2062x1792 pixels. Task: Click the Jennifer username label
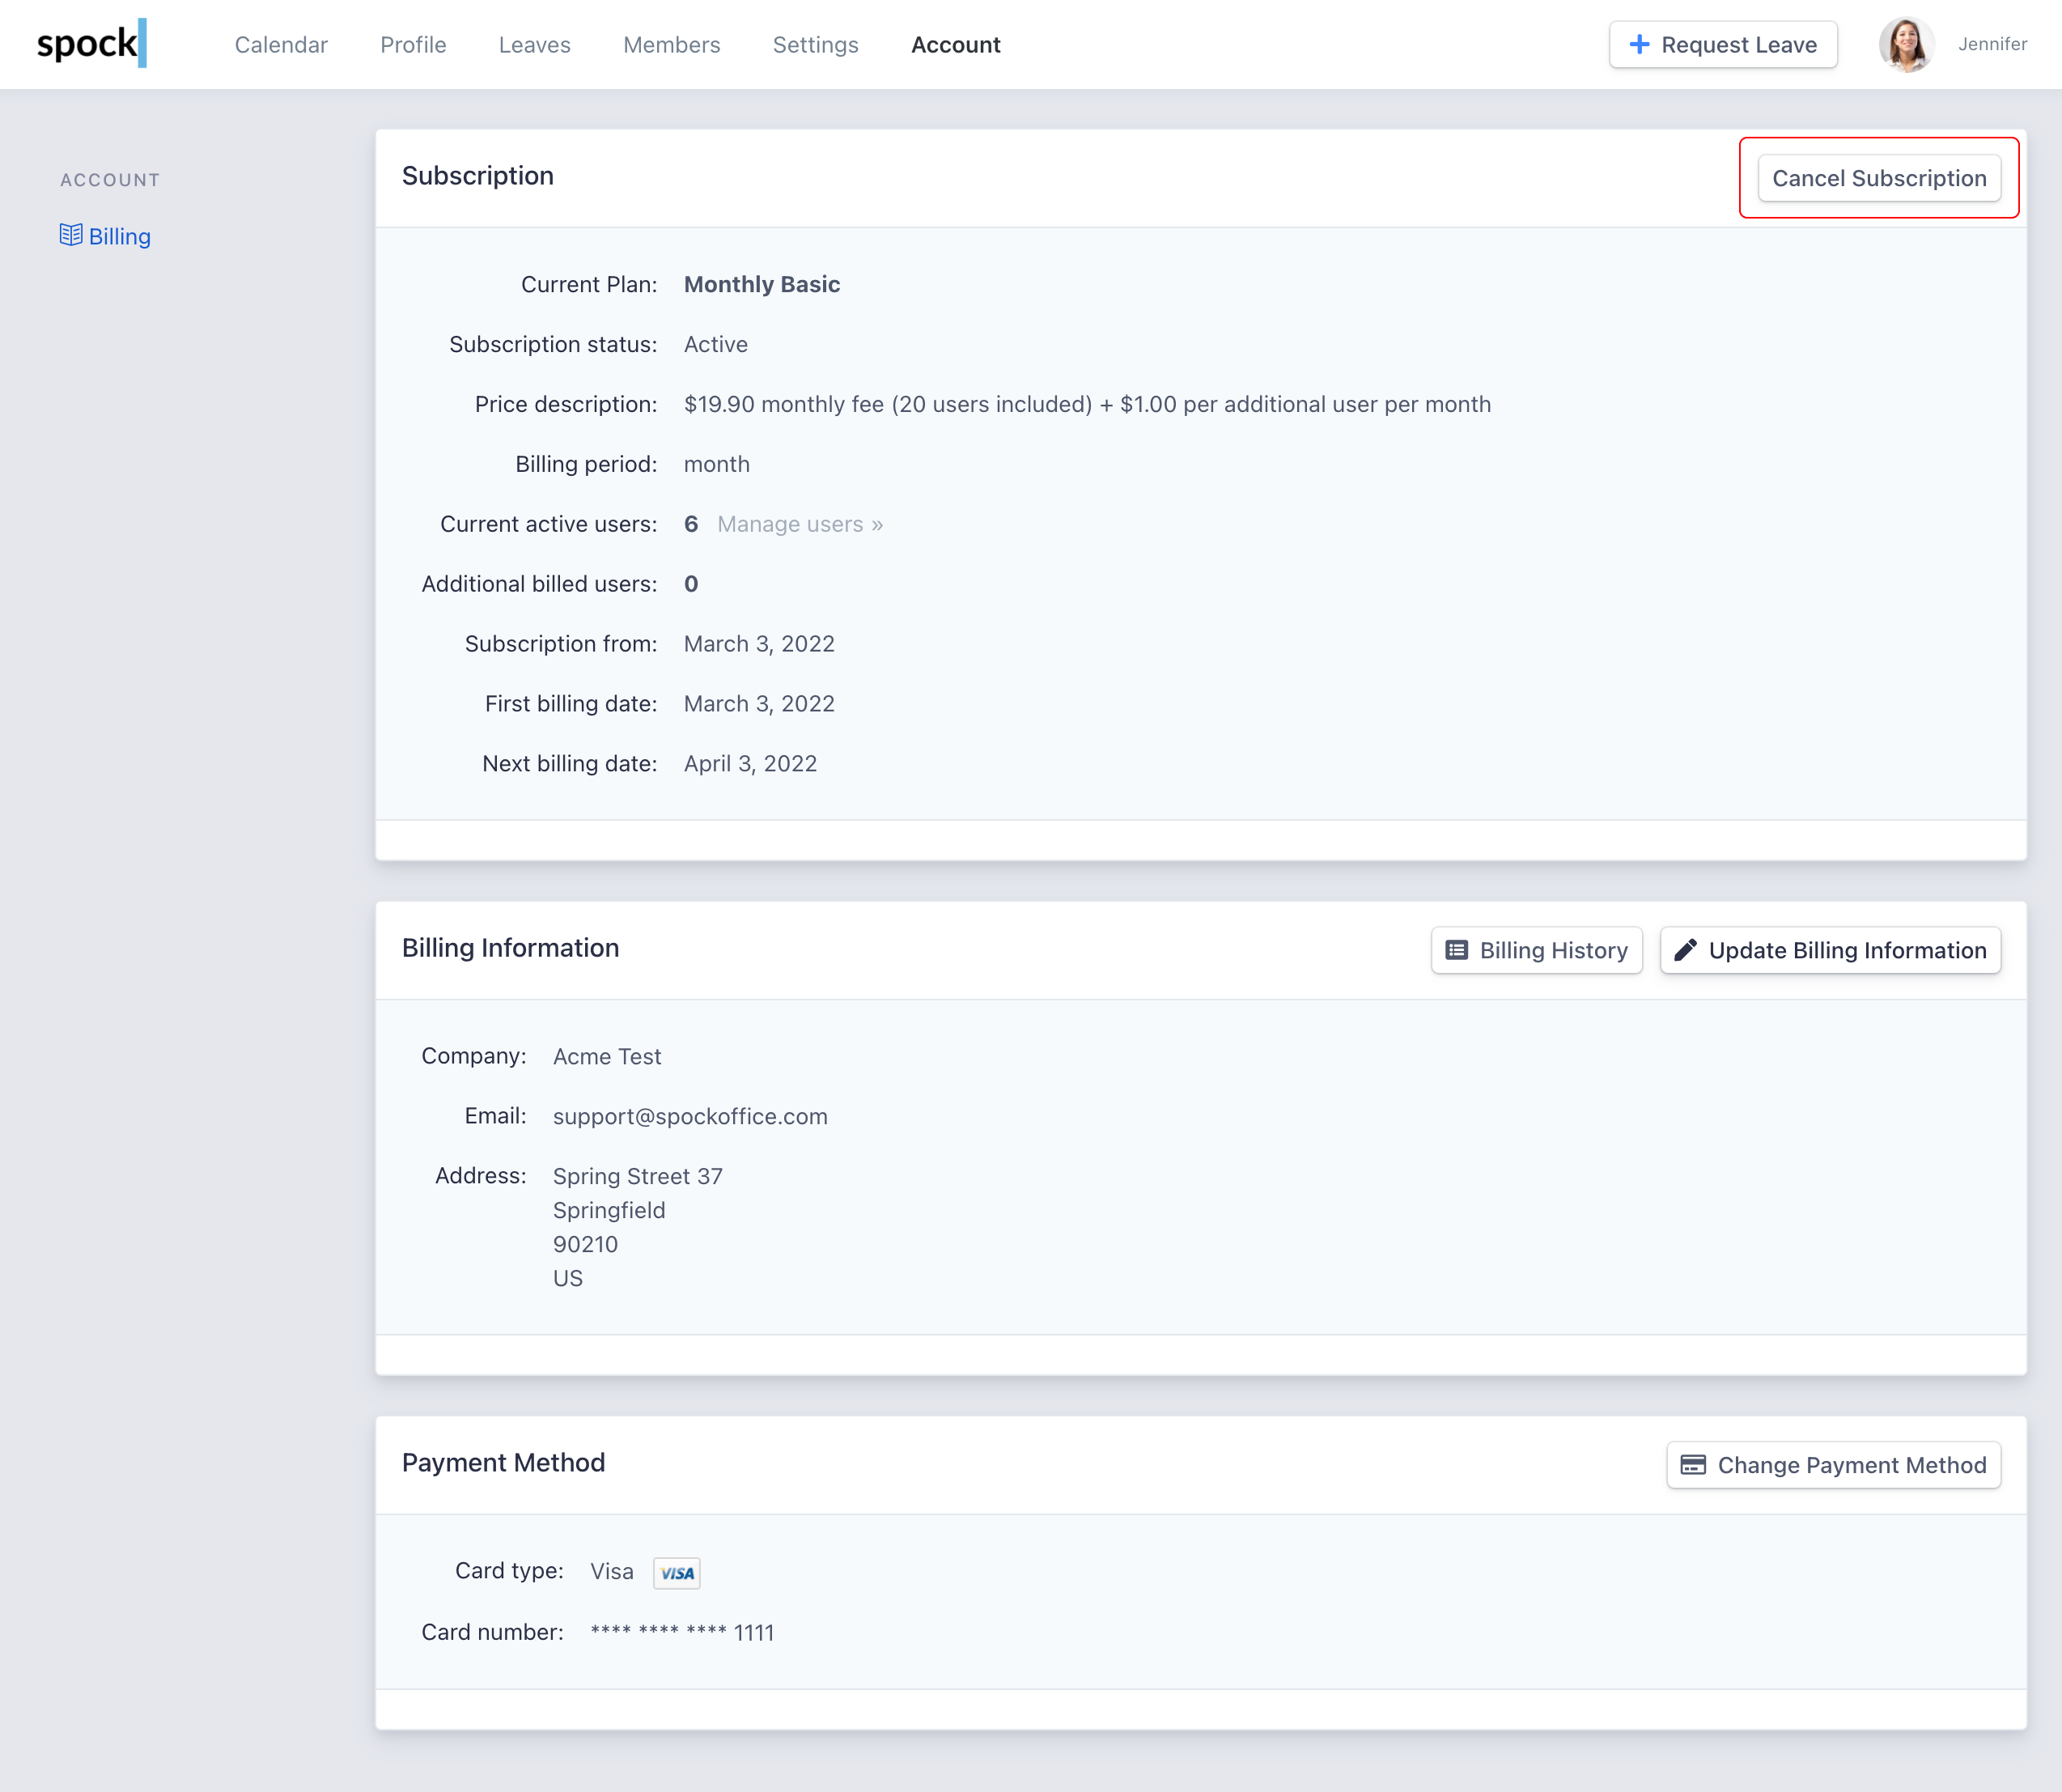pyautogui.click(x=1992, y=45)
